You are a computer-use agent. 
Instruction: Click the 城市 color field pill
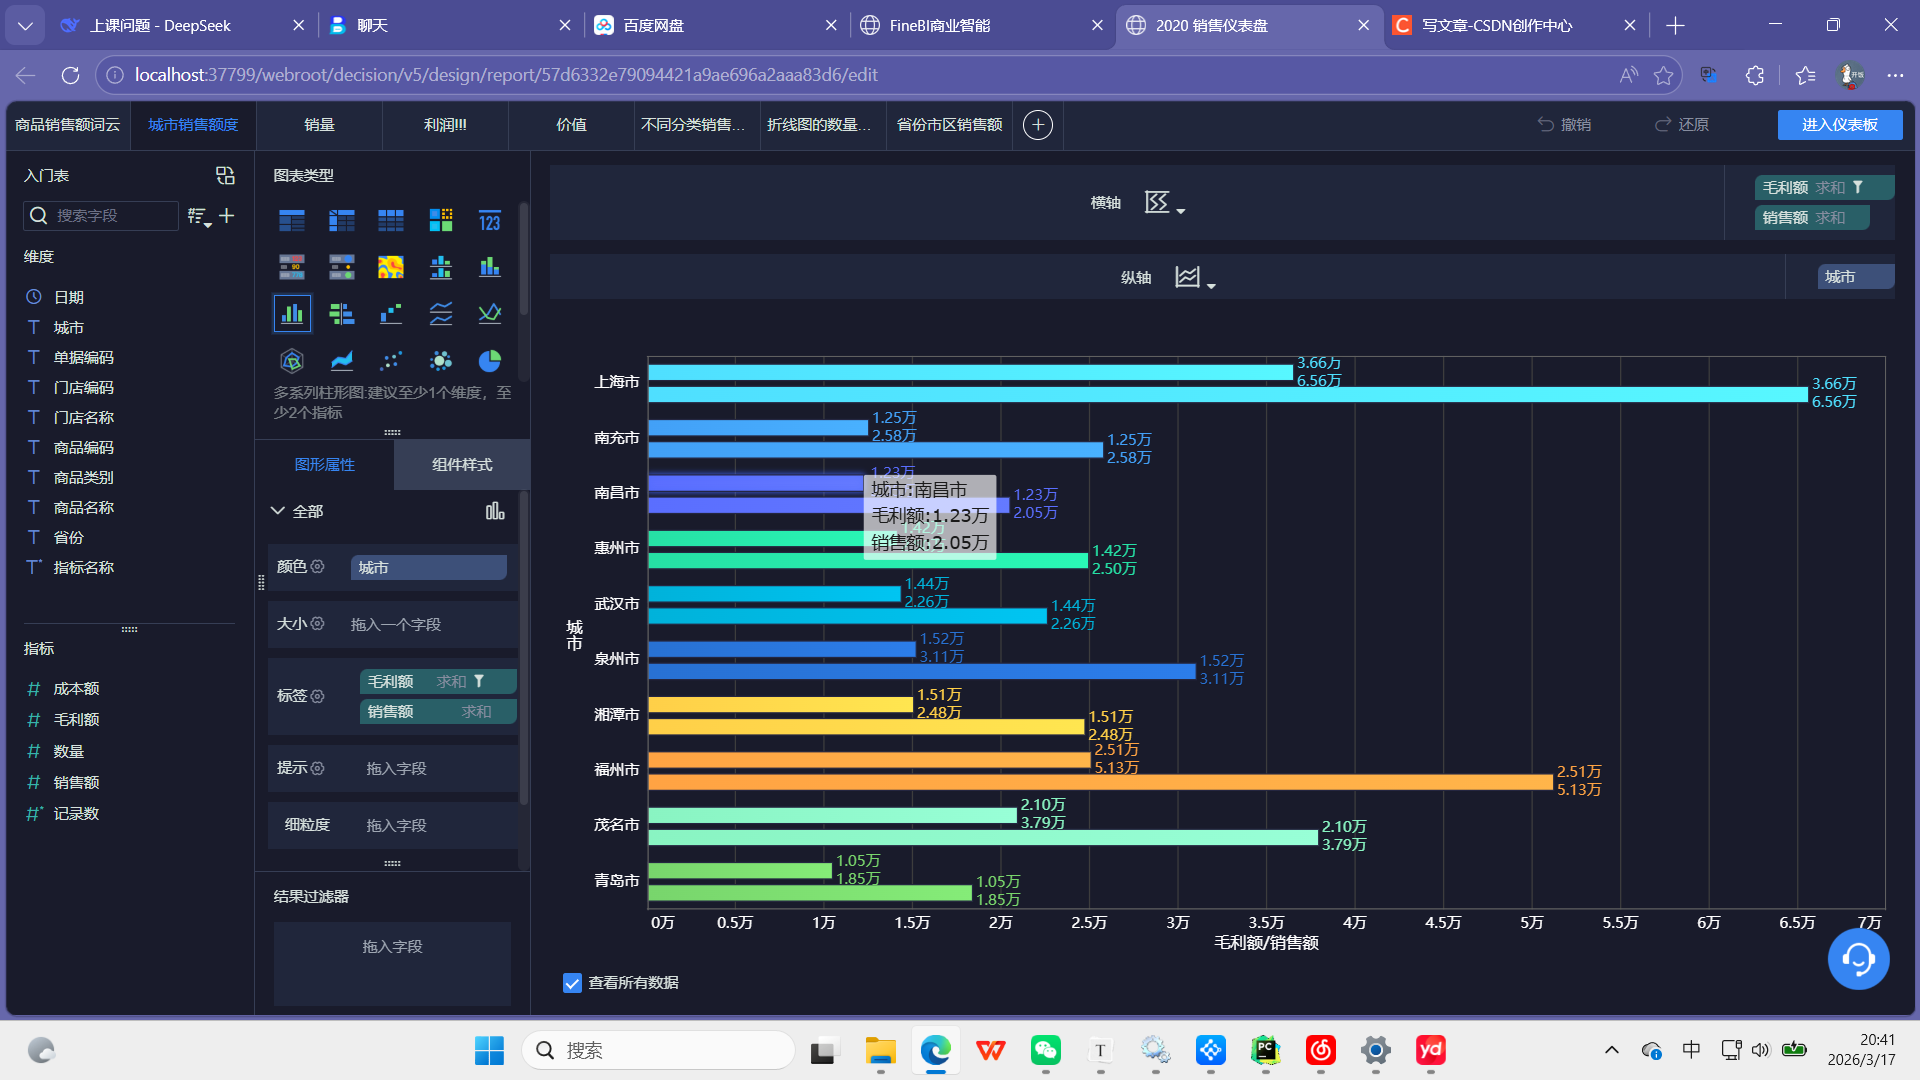click(x=428, y=568)
